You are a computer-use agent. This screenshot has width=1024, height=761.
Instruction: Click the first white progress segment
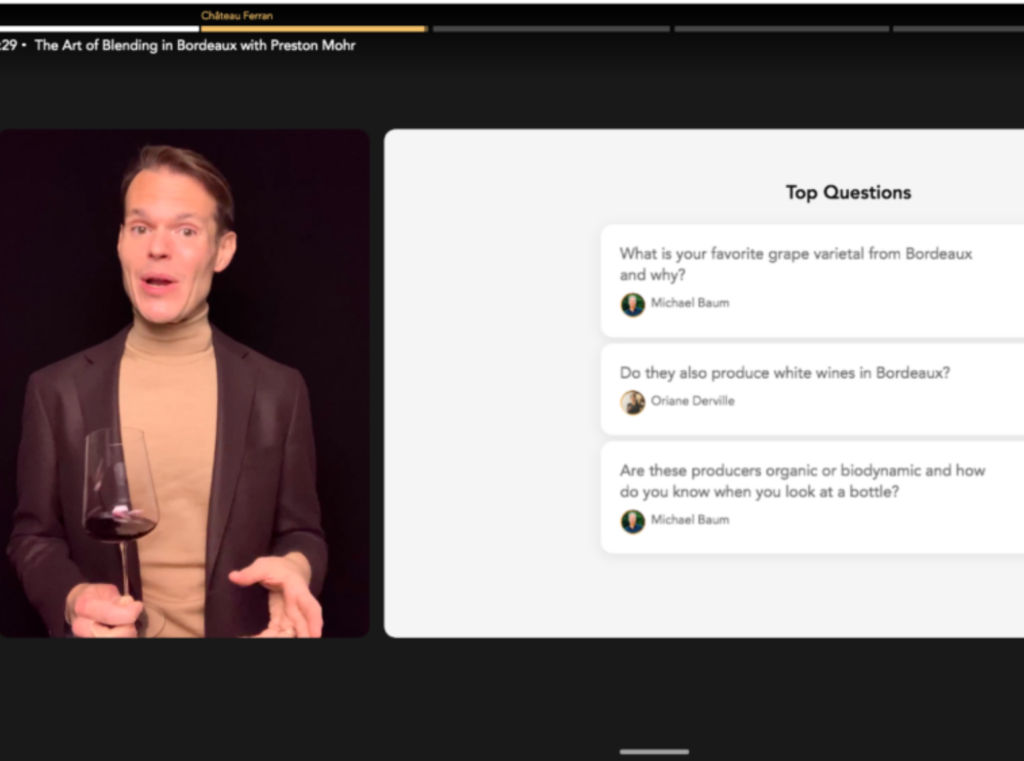point(99,29)
